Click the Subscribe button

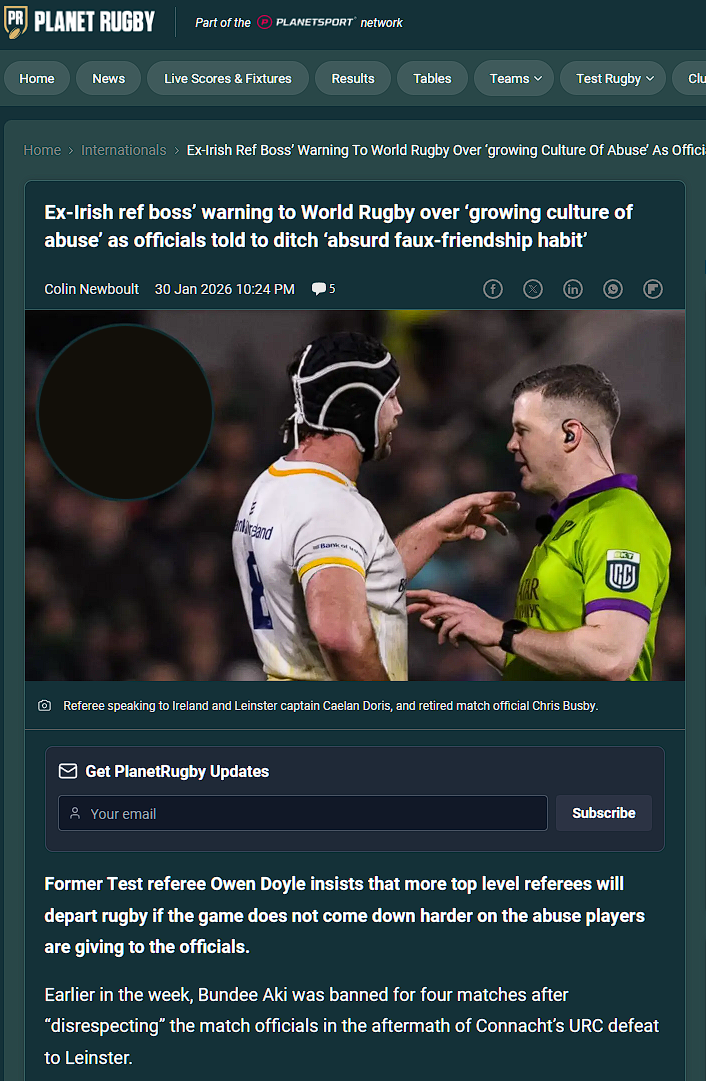coord(604,813)
